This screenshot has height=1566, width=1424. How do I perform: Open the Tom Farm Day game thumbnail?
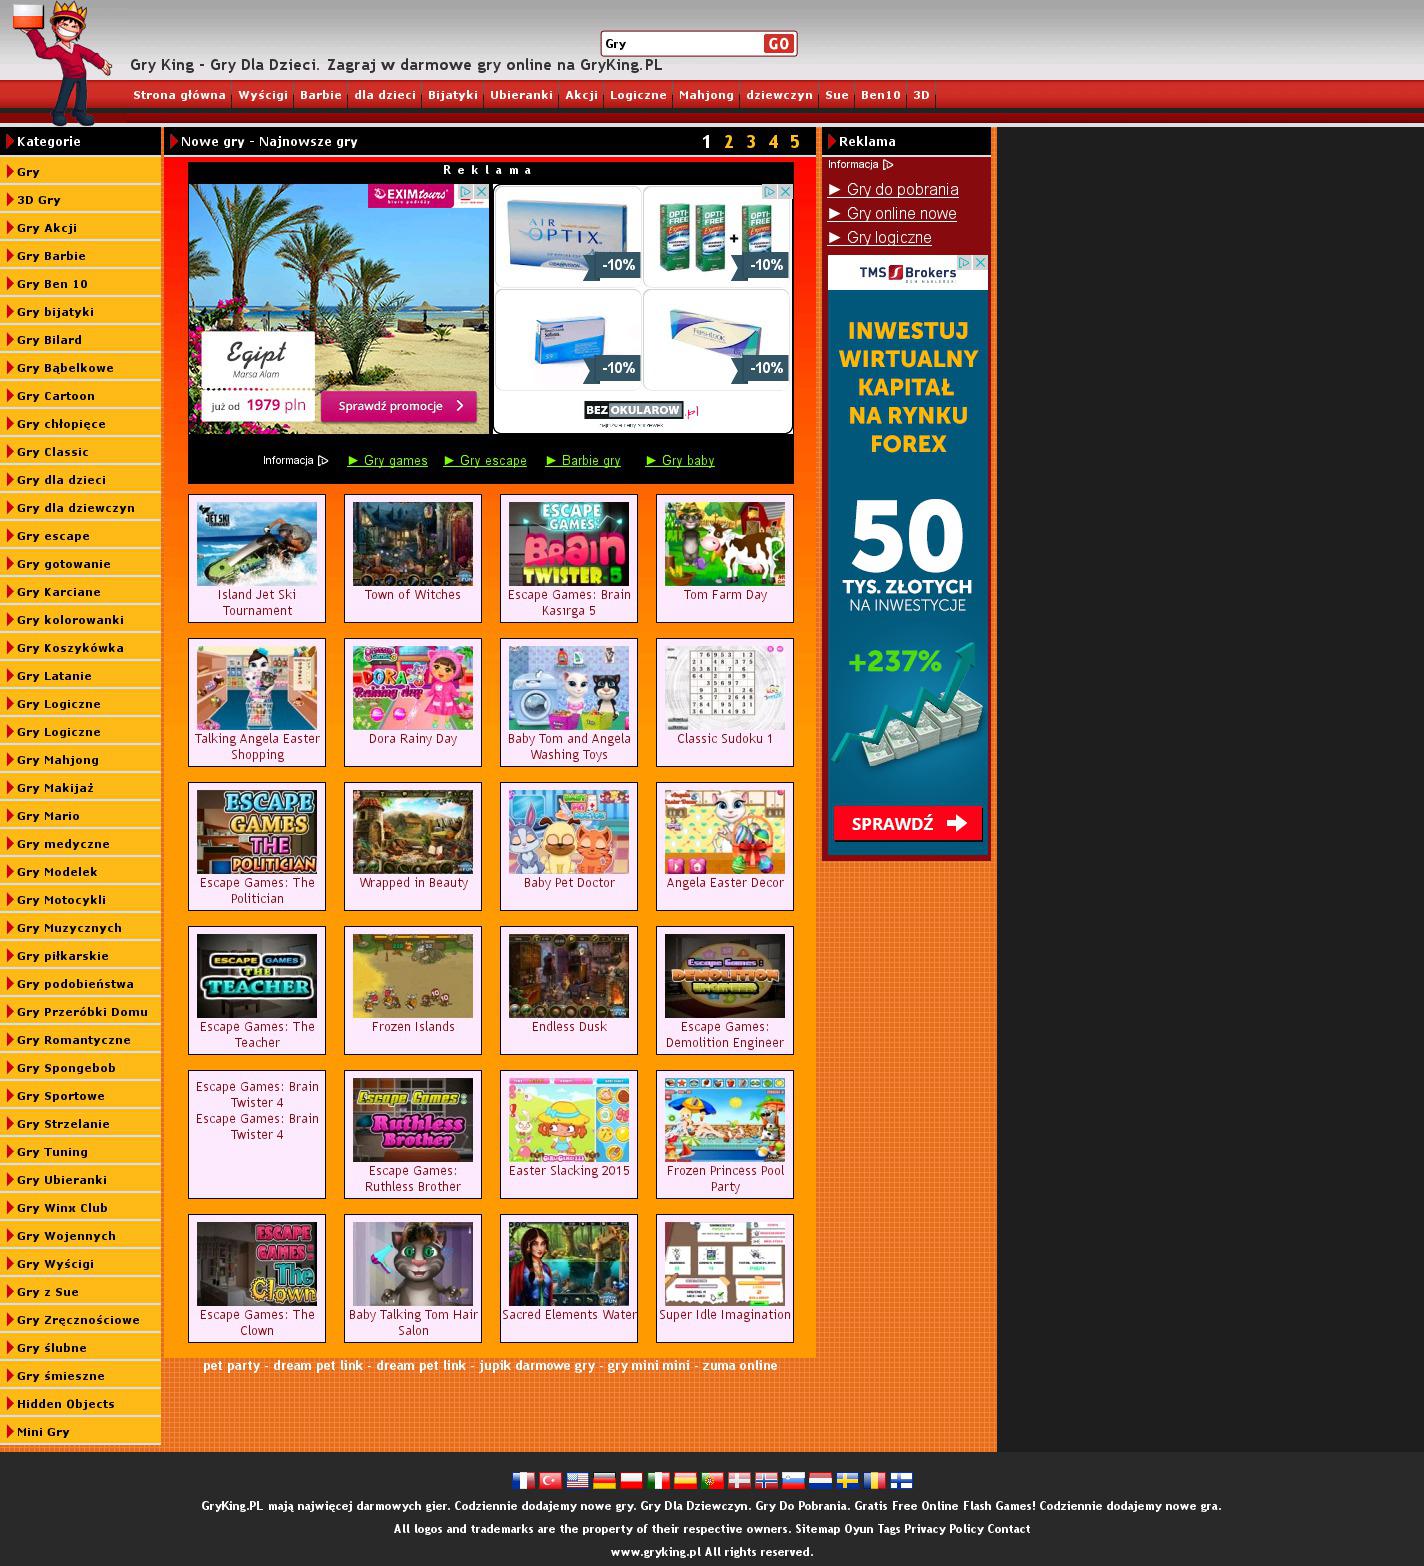[725, 544]
